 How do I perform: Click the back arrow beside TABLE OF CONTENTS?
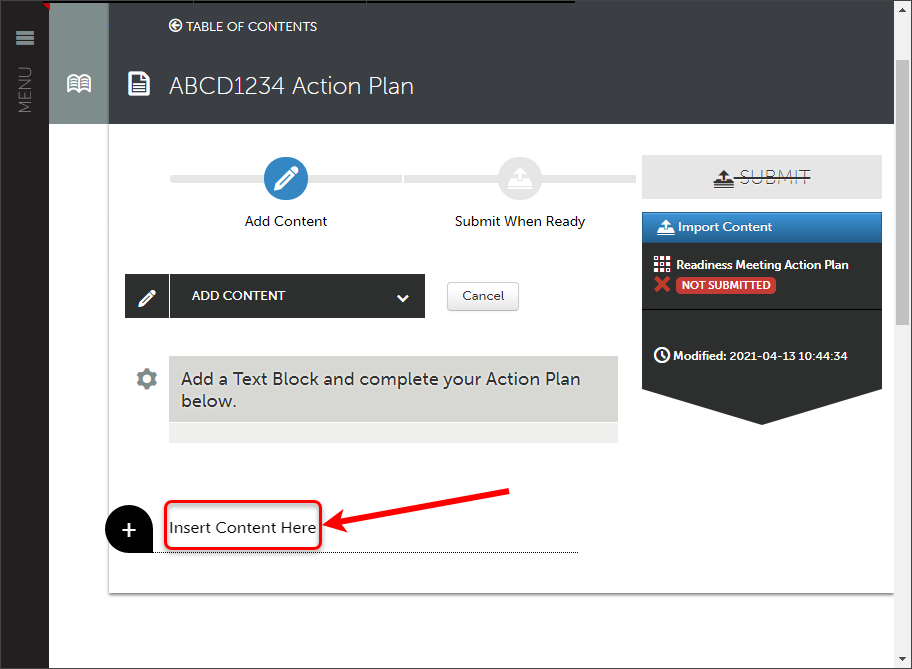175,26
